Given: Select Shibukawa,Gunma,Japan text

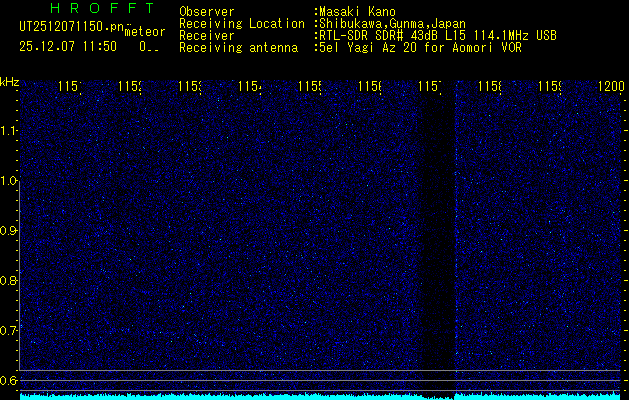Looking at the screenshot, I should pyautogui.click(x=392, y=24).
